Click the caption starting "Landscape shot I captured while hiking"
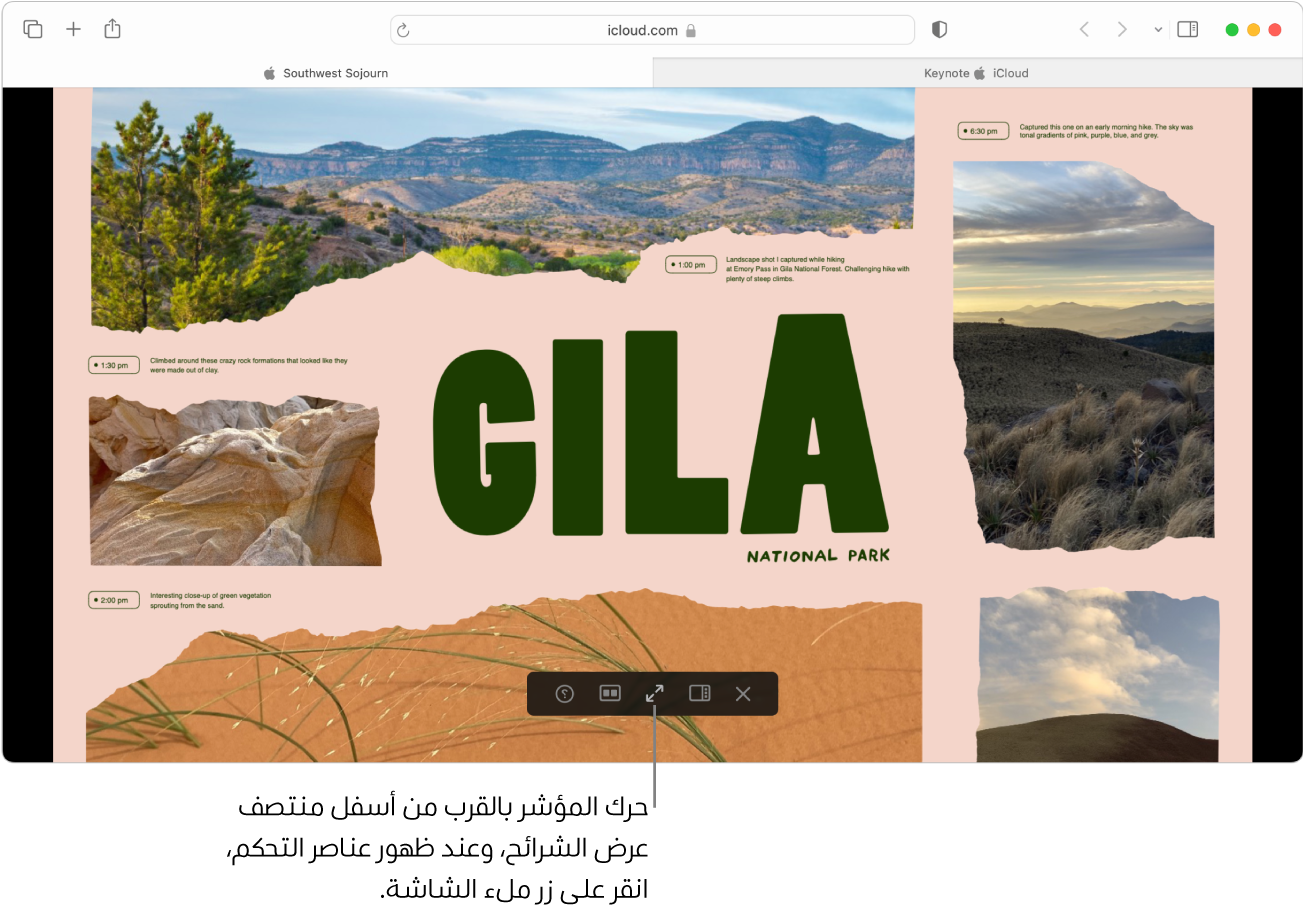 [817, 269]
